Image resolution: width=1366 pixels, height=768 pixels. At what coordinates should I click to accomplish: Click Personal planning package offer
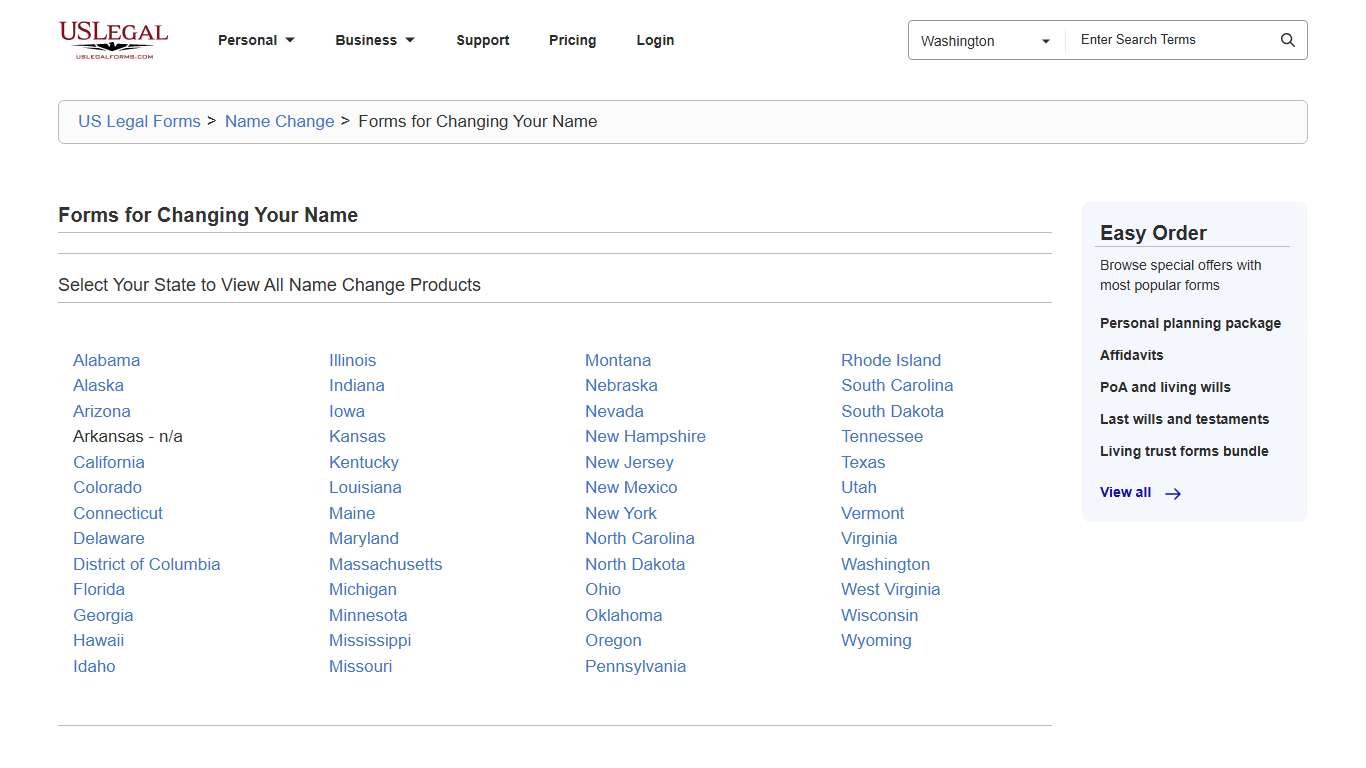click(1190, 323)
